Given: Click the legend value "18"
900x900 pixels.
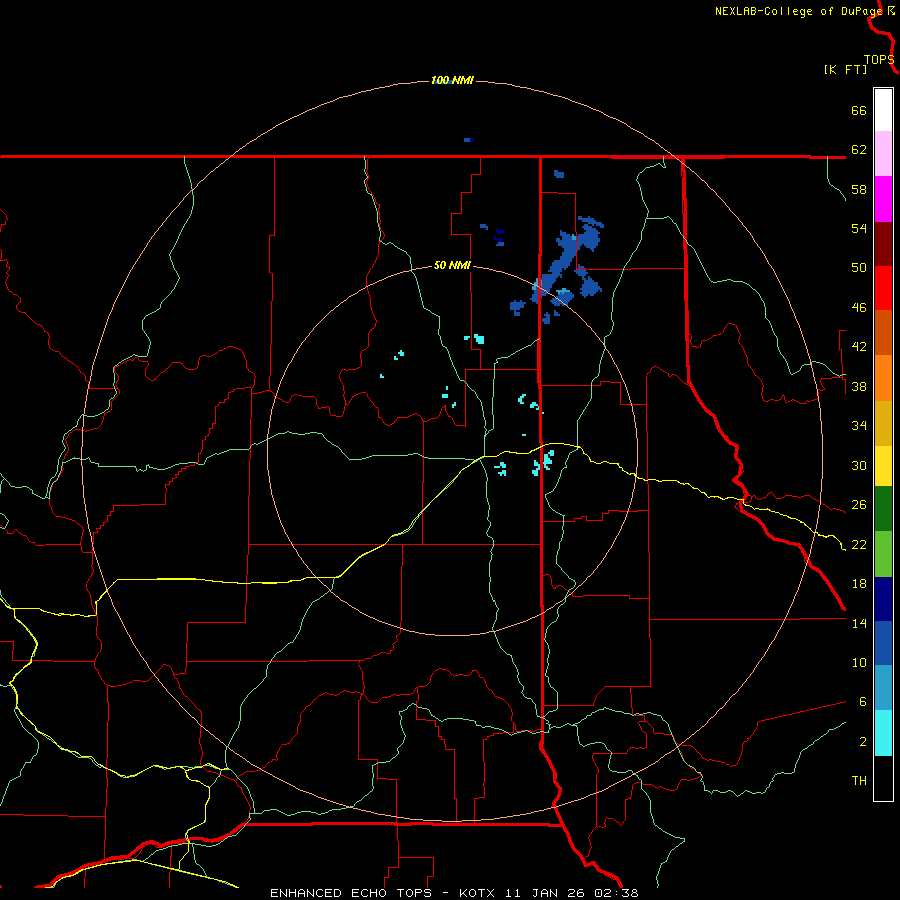Looking at the screenshot, I should click(859, 584).
